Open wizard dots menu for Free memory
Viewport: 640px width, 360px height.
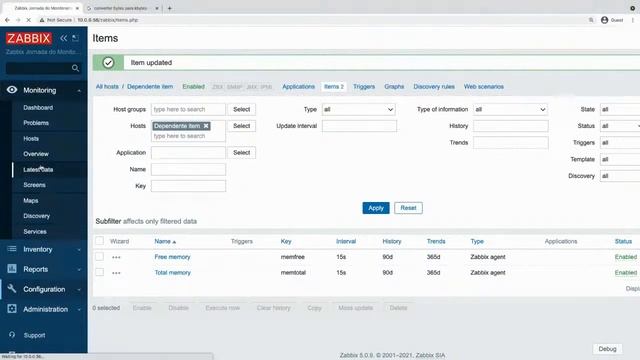[116, 257]
